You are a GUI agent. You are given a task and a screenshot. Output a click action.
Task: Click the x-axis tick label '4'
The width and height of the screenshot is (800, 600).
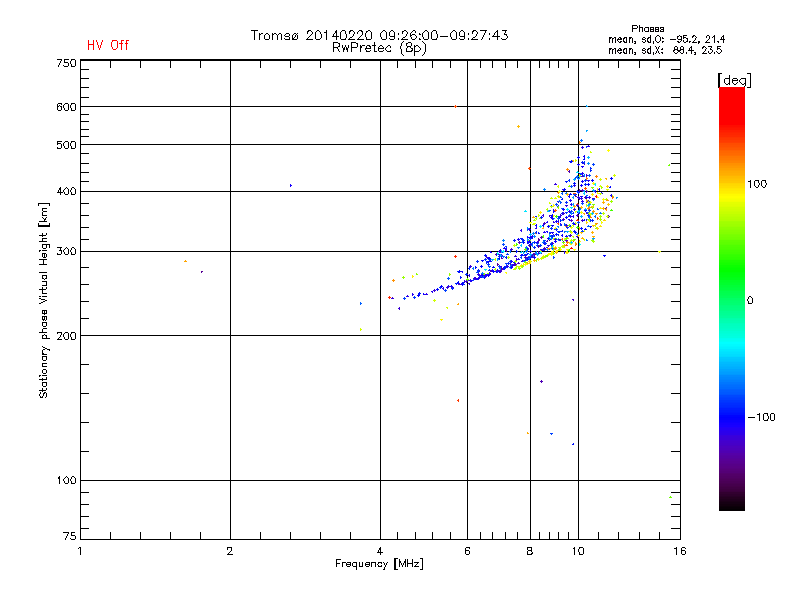pyautogui.click(x=380, y=551)
